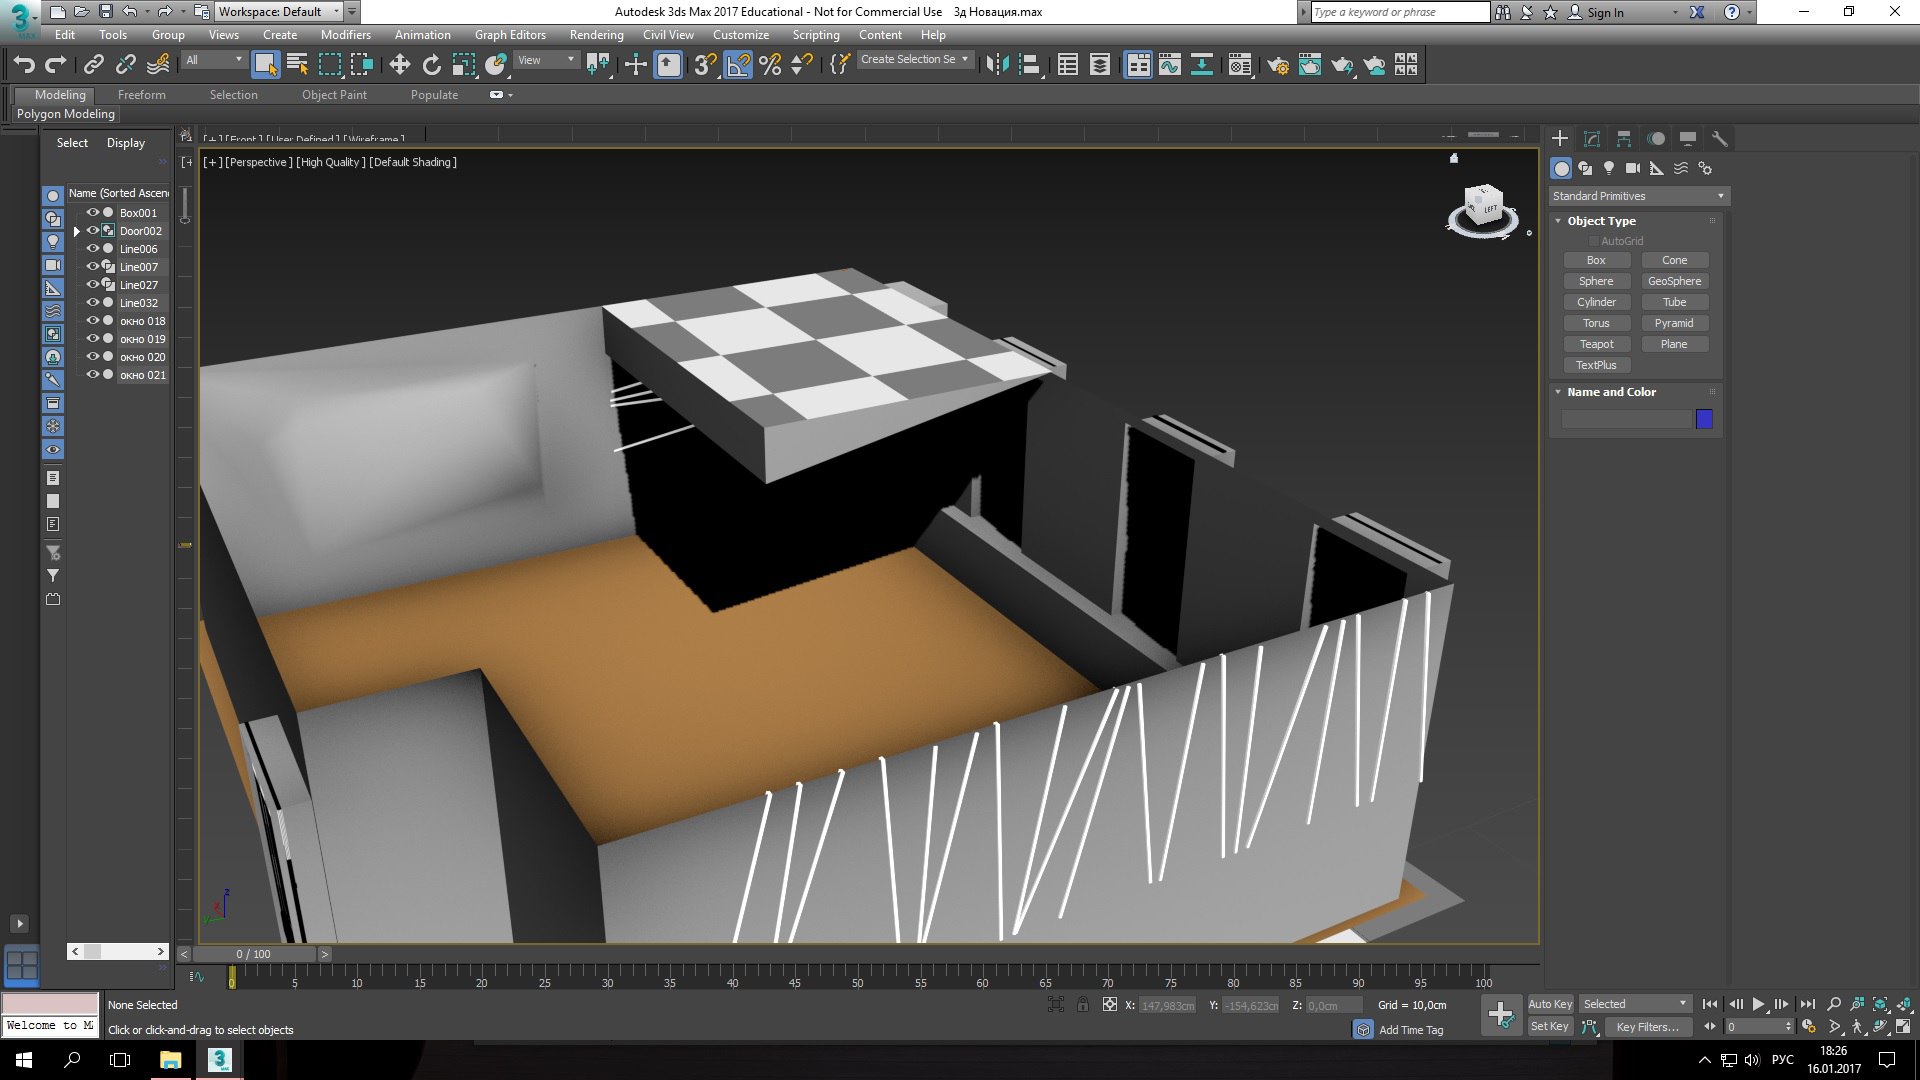Image resolution: width=1920 pixels, height=1080 pixels.
Task: Click the Undo arrow icon
Action: point(24,65)
